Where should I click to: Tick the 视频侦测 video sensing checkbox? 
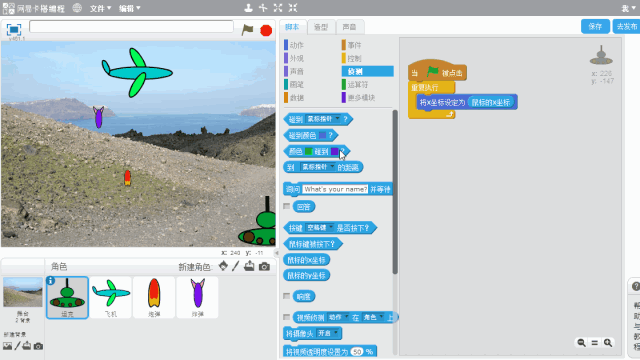click(x=287, y=317)
